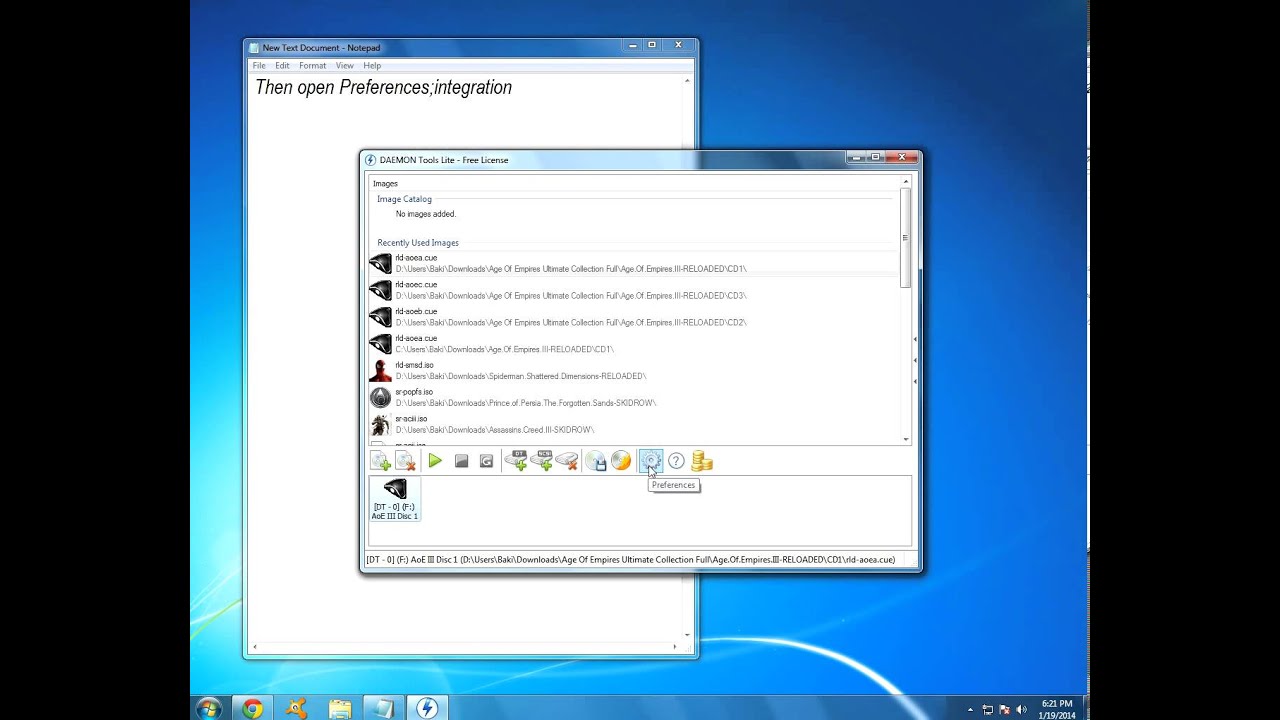
Task: Add a DT virtual drive
Action: 516,461
